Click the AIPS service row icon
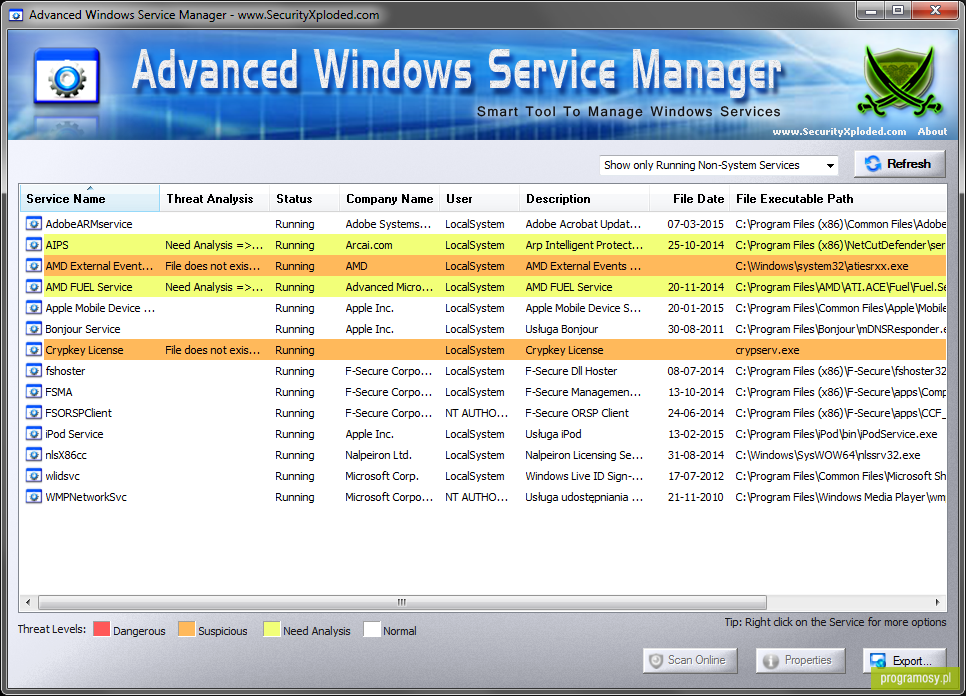The image size is (966, 696). point(33,245)
